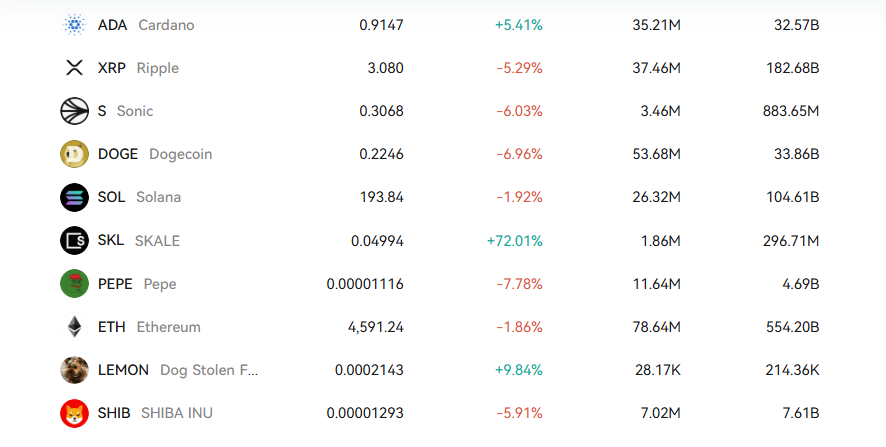Click the SHIBA INU coin icon
This screenshot has width=886, height=447.
pyautogui.click(x=75, y=413)
